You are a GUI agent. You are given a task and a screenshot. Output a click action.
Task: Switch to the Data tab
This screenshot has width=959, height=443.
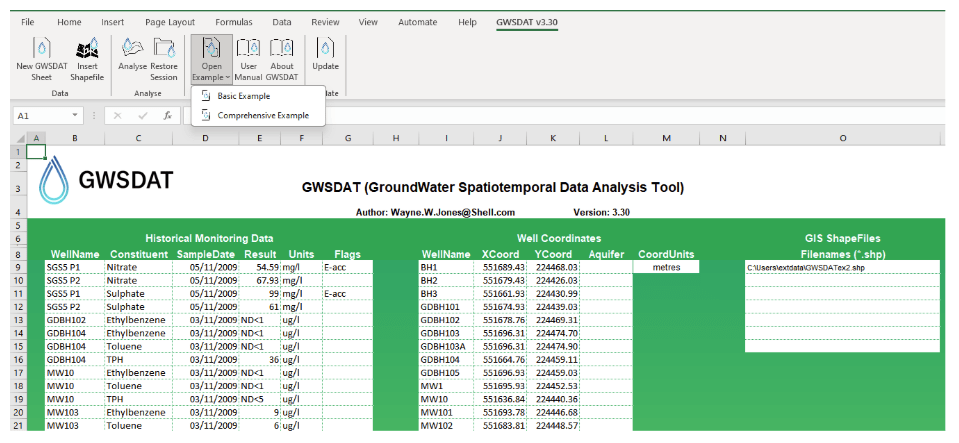pos(282,22)
